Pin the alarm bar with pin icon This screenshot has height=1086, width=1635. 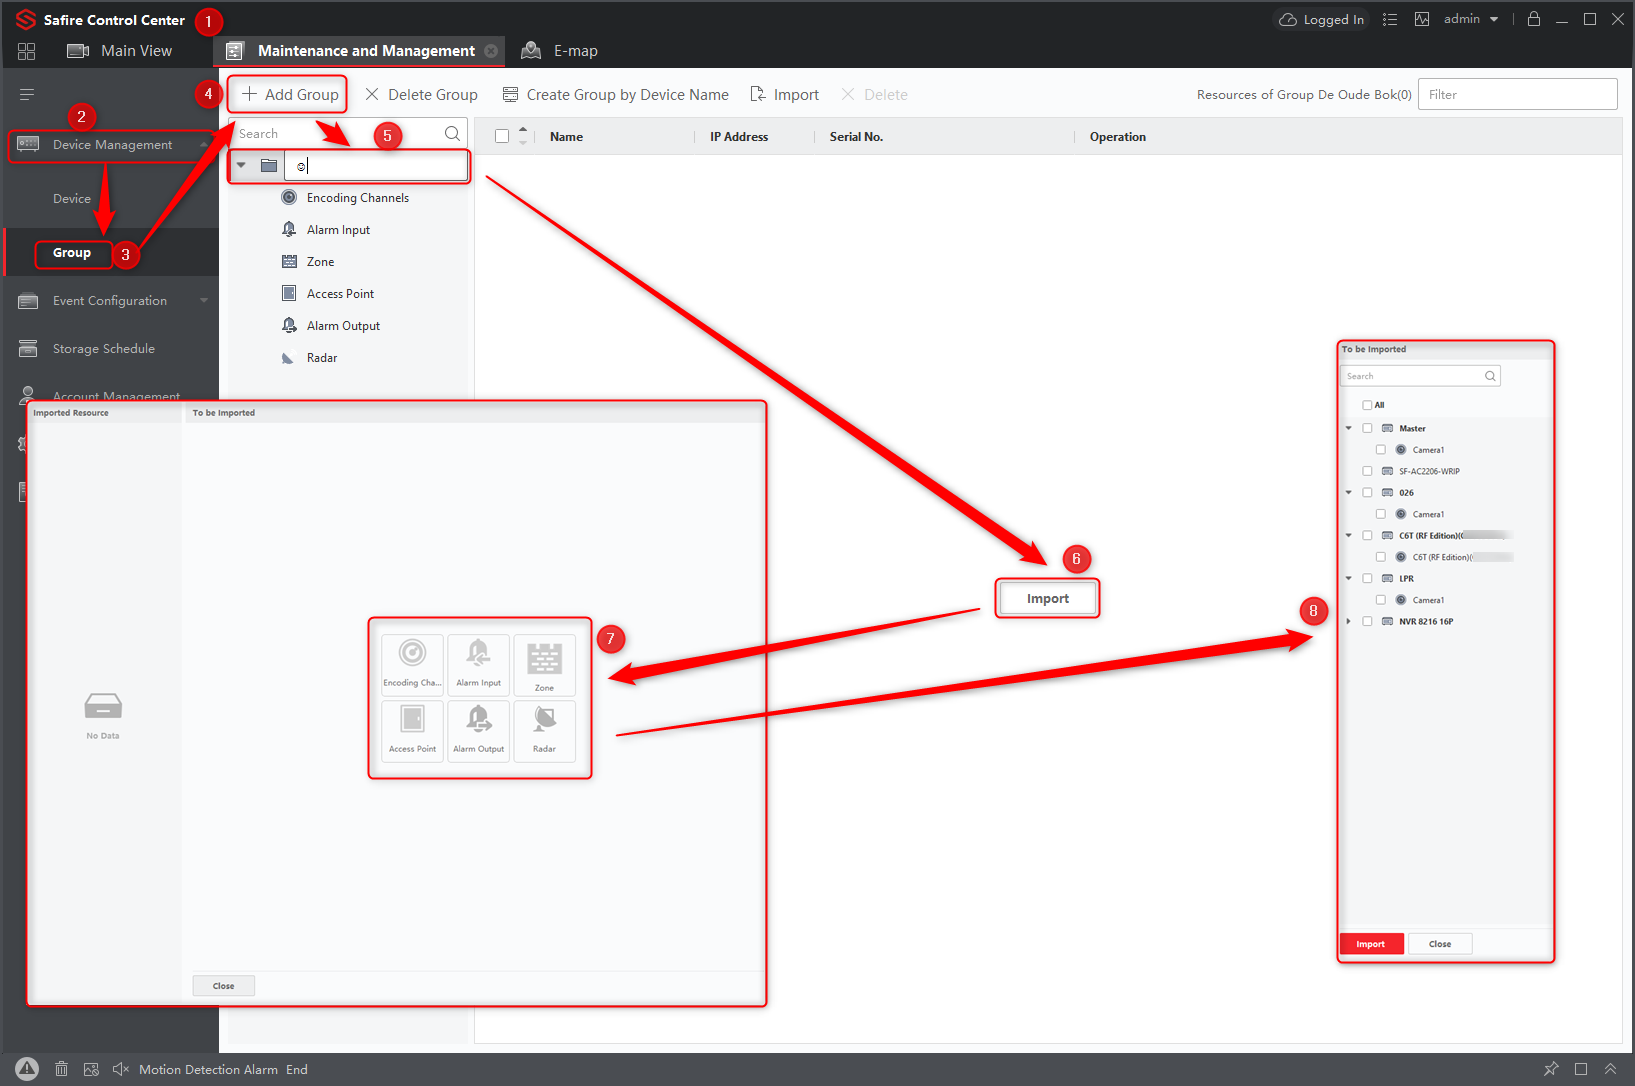click(1551, 1069)
